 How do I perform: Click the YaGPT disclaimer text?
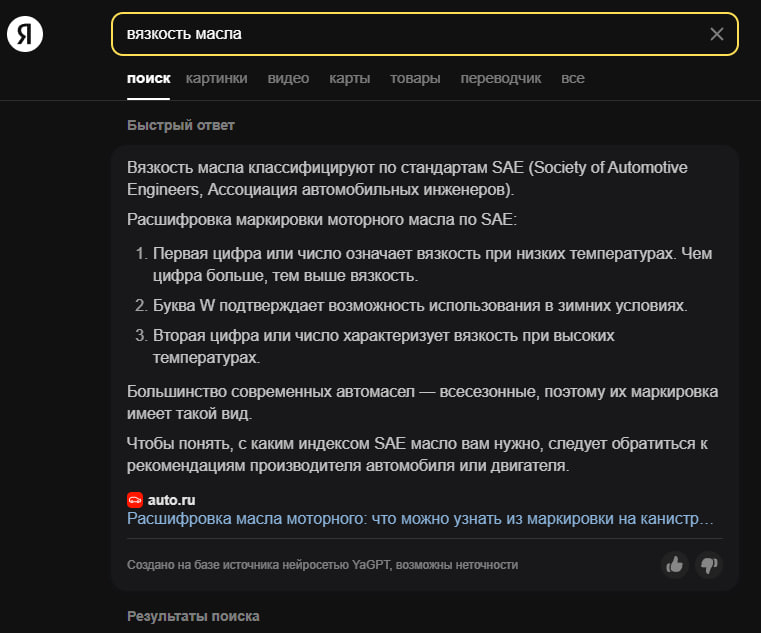pyautogui.click(x=322, y=565)
